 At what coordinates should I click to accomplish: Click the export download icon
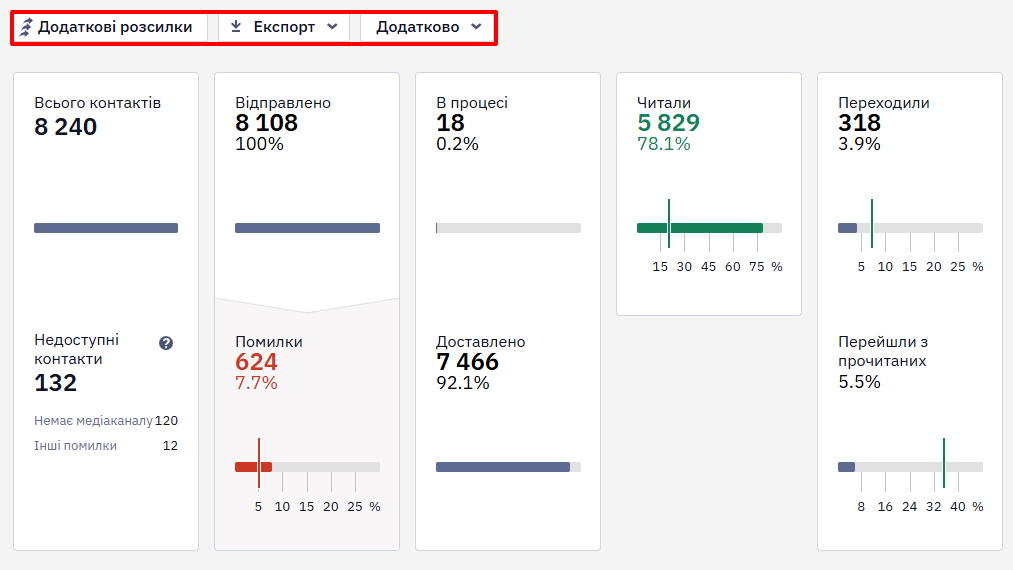click(236, 26)
